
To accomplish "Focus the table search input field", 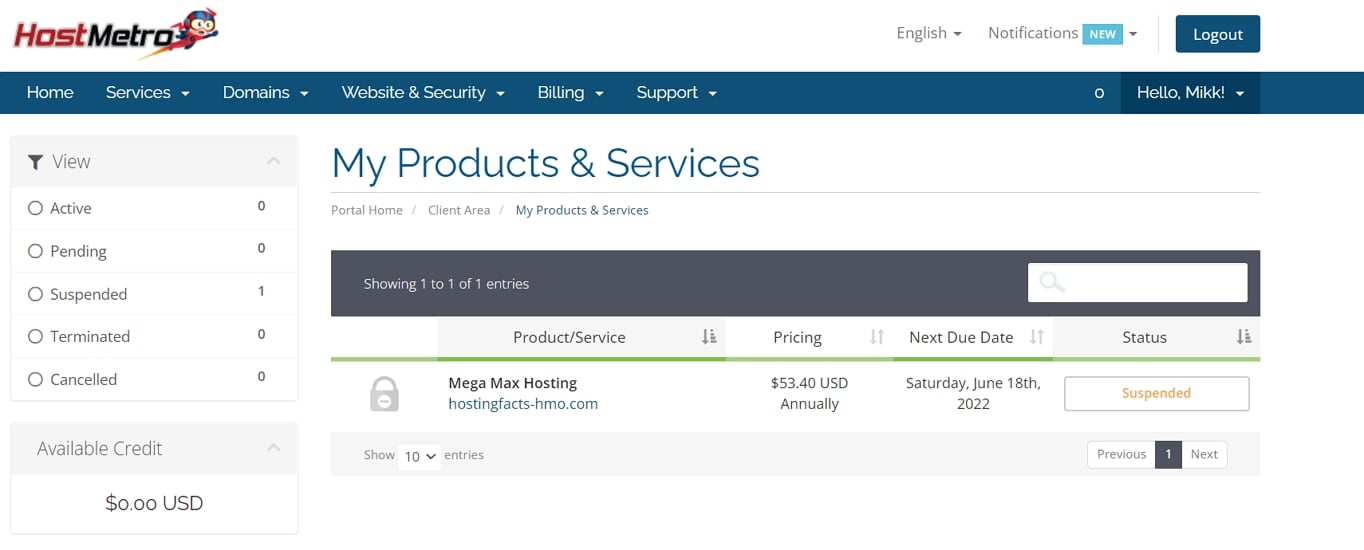I will (x=1138, y=283).
